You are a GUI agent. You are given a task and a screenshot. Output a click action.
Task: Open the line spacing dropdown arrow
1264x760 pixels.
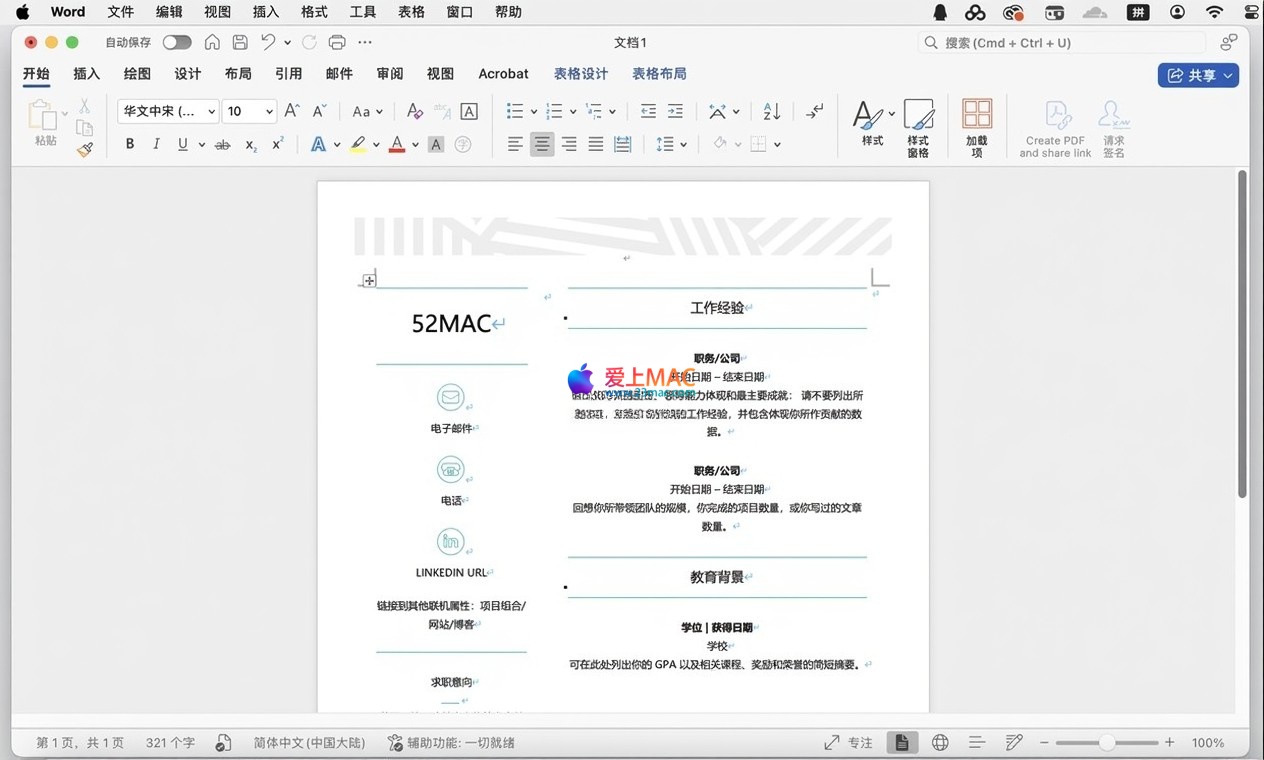point(684,144)
